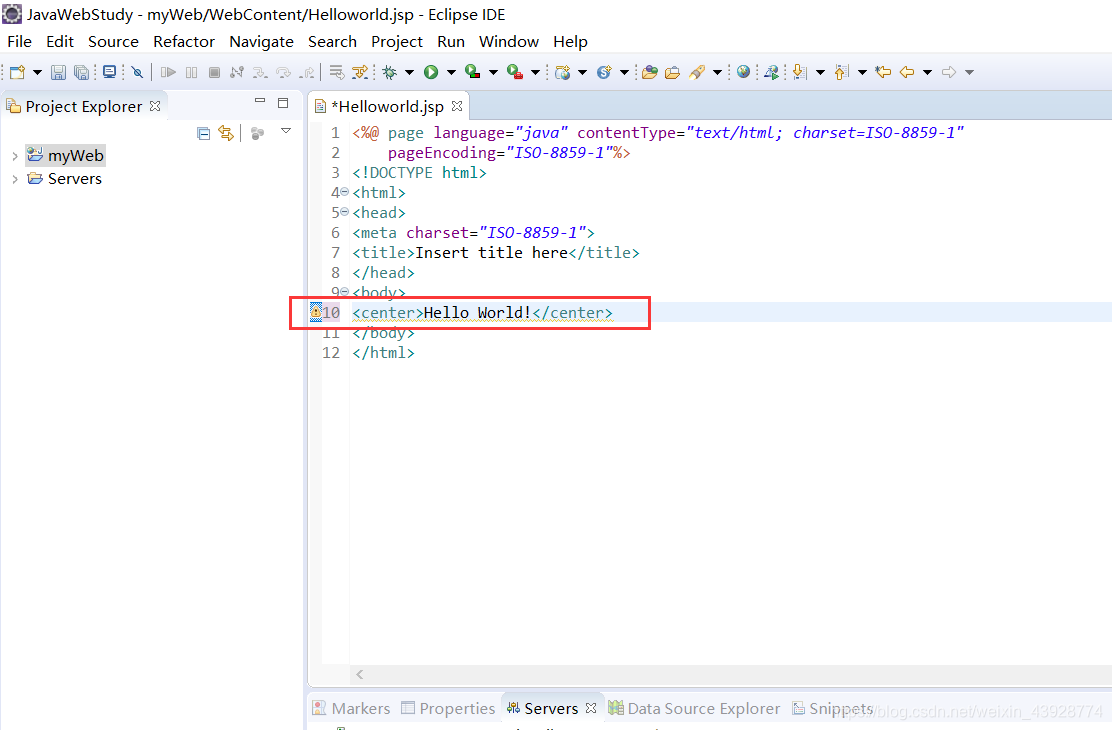Open the Refactor menu
Viewport: 1112px width, 730px height.
click(184, 42)
